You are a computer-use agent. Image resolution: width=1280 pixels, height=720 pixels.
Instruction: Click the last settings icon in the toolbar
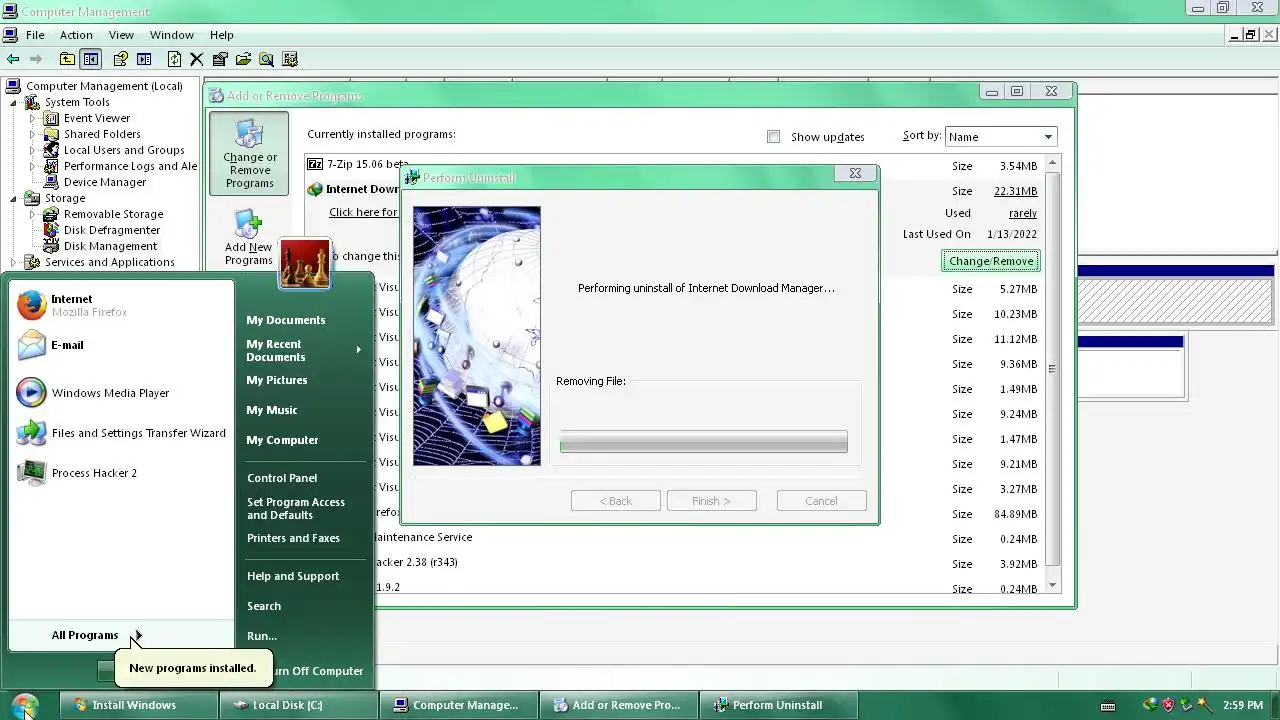(x=290, y=59)
